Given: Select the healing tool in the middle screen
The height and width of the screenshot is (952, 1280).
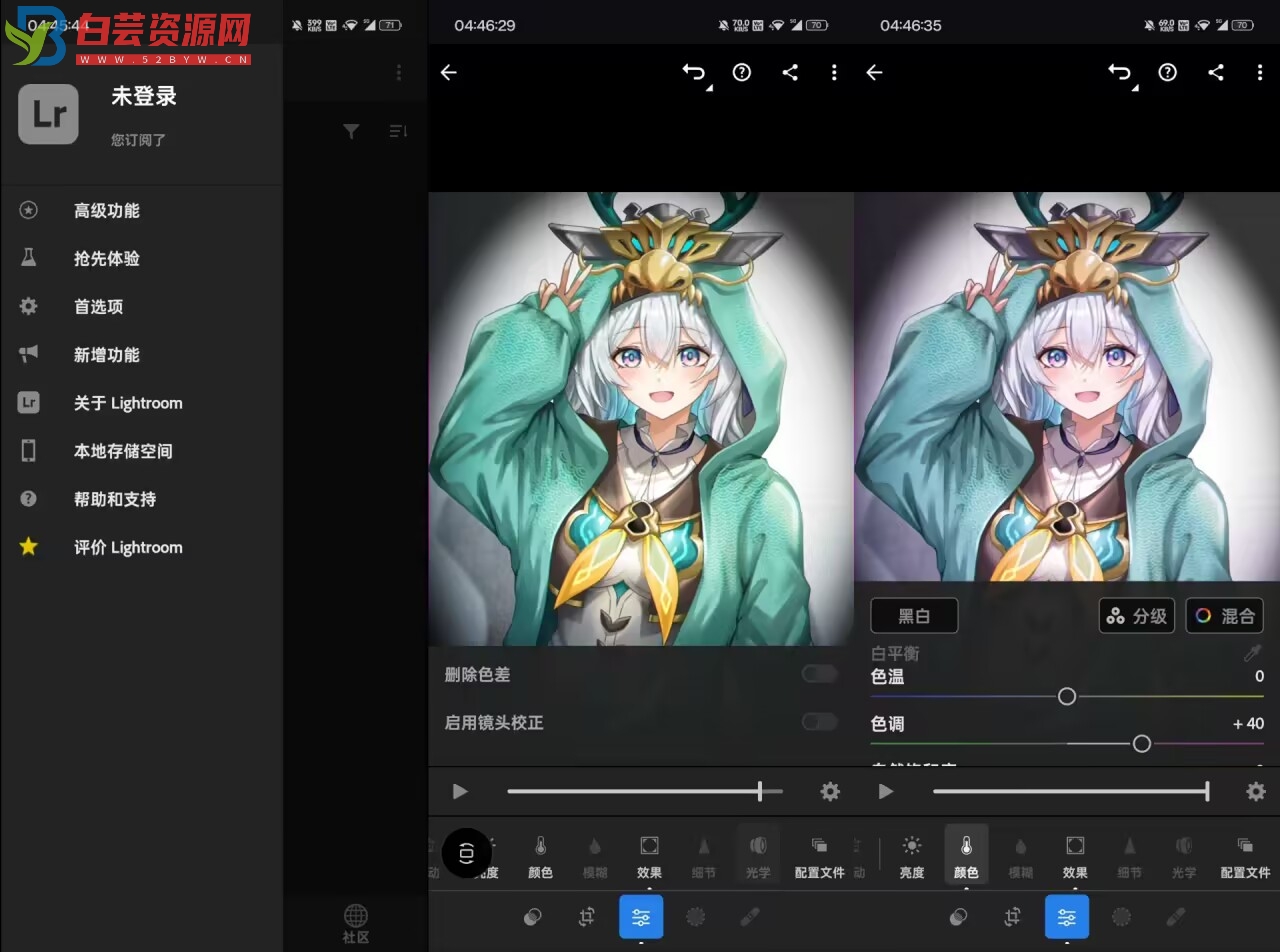Looking at the screenshot, I should coord(750,916).
